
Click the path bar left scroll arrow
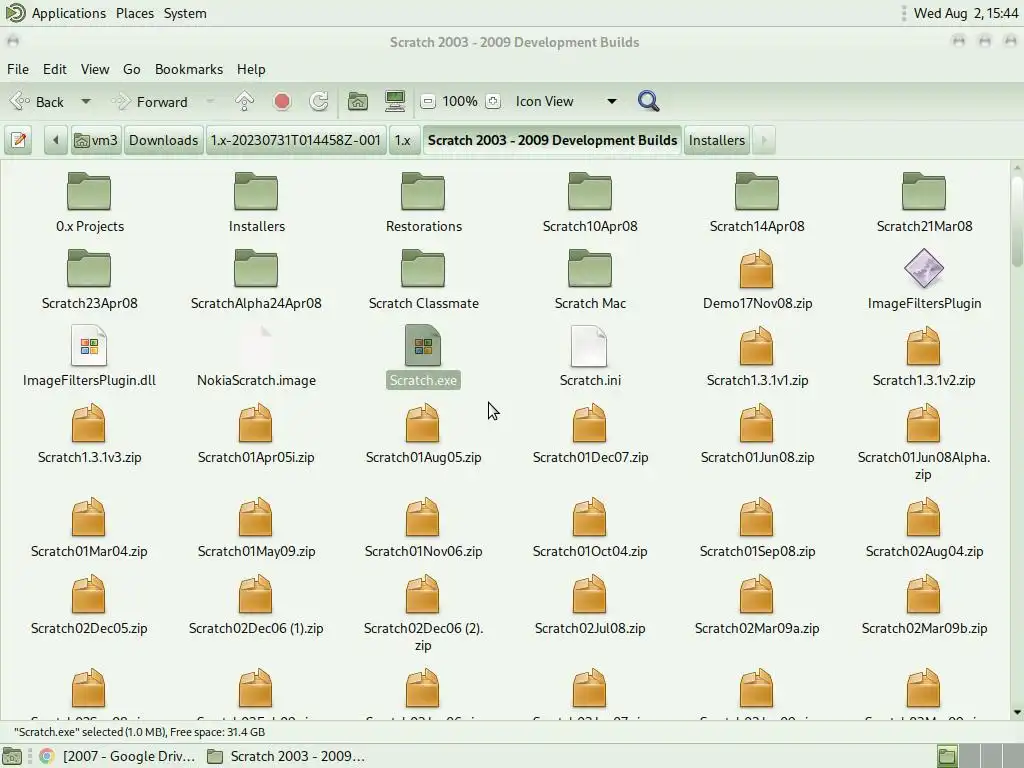tap(56, 140)
